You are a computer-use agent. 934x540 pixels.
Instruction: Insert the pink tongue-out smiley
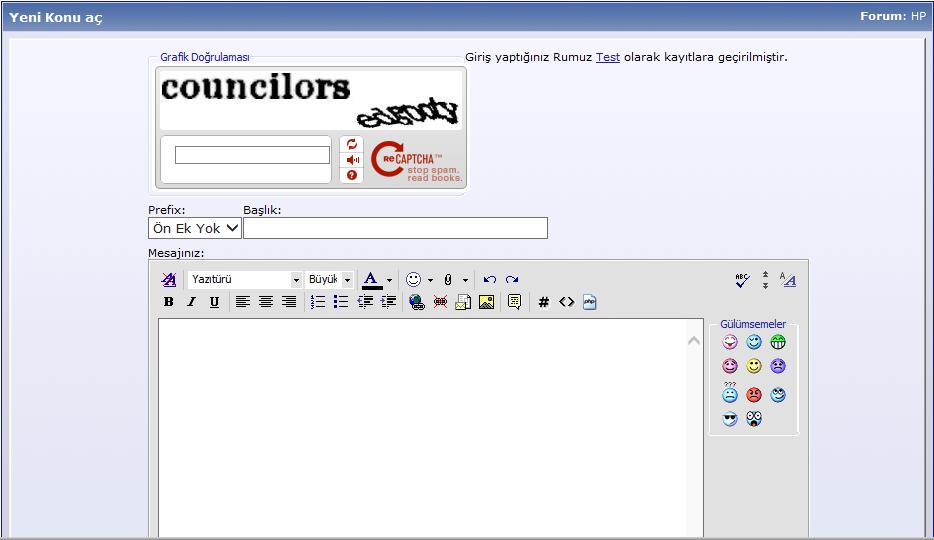point(730,342)
